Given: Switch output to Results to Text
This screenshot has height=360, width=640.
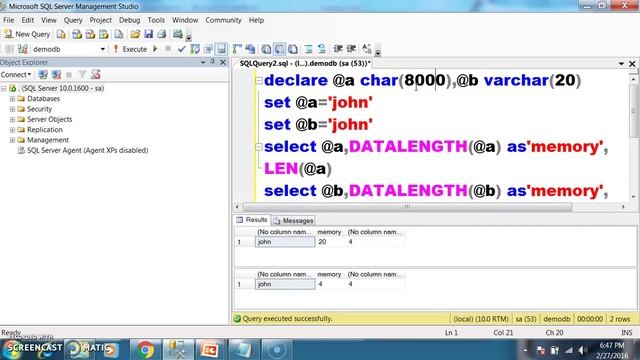Looking at the screenshot, I should coord(266,49).
